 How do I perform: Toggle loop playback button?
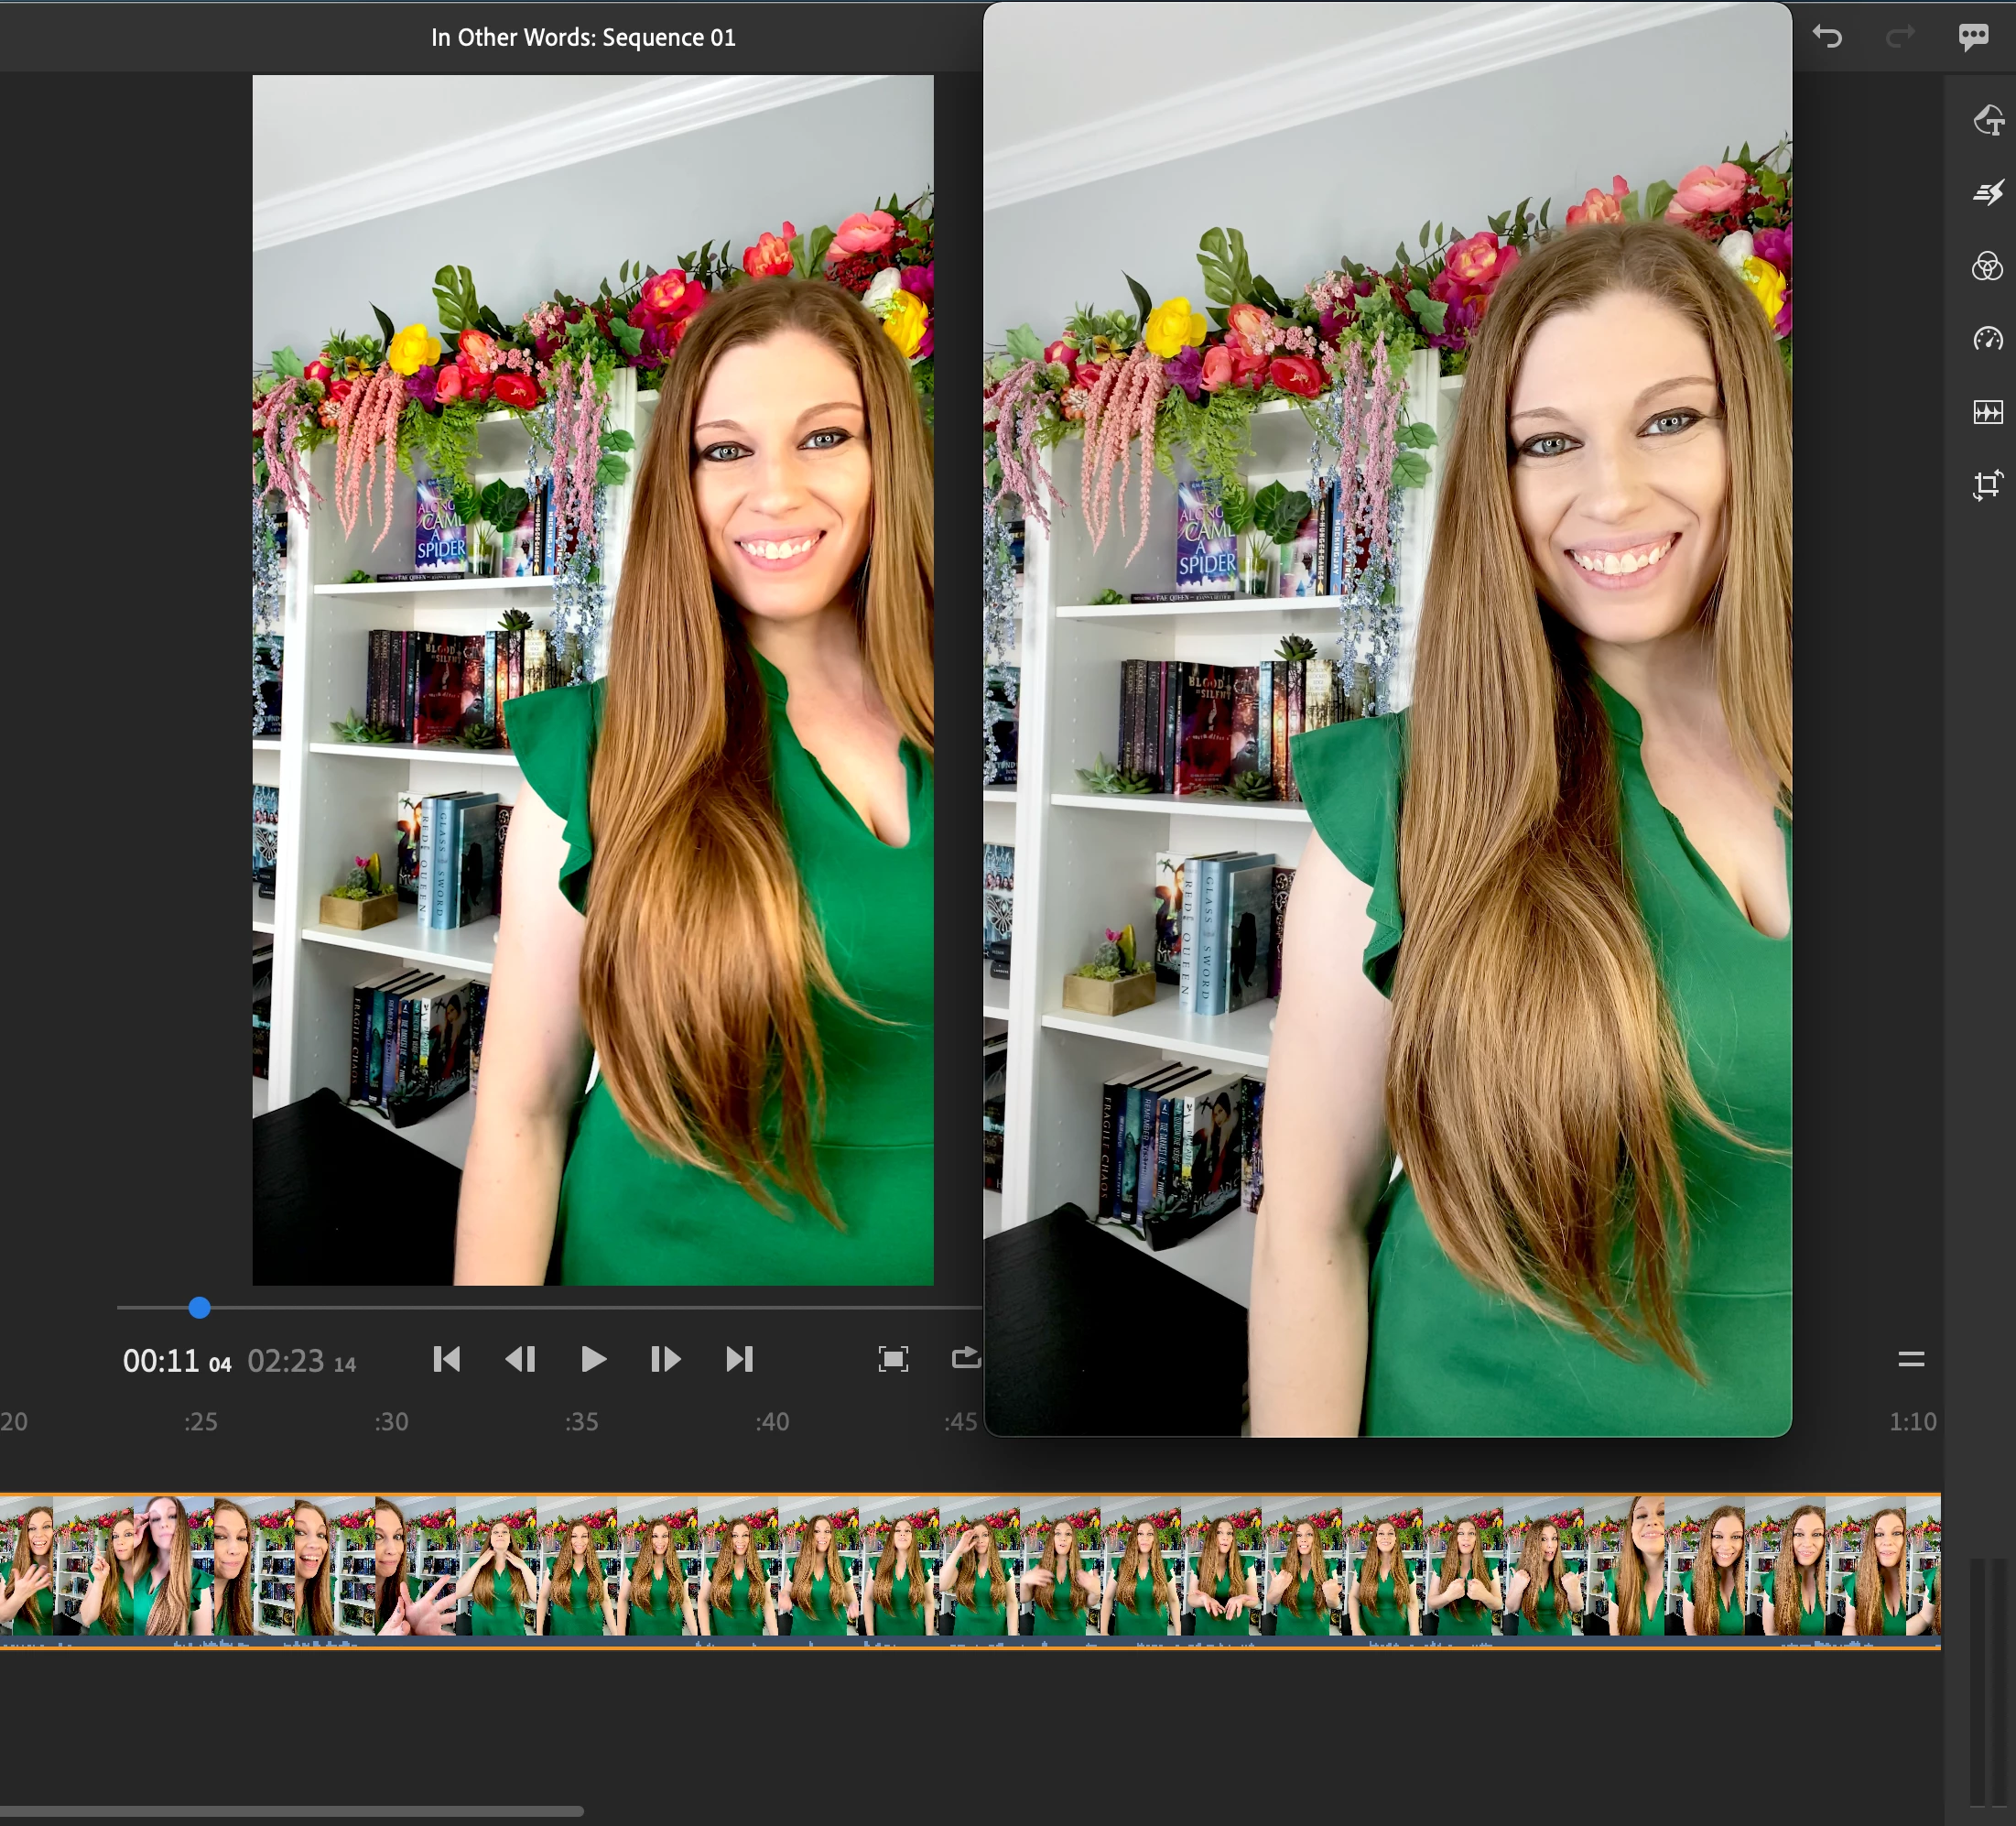(x=965, y=1358)
